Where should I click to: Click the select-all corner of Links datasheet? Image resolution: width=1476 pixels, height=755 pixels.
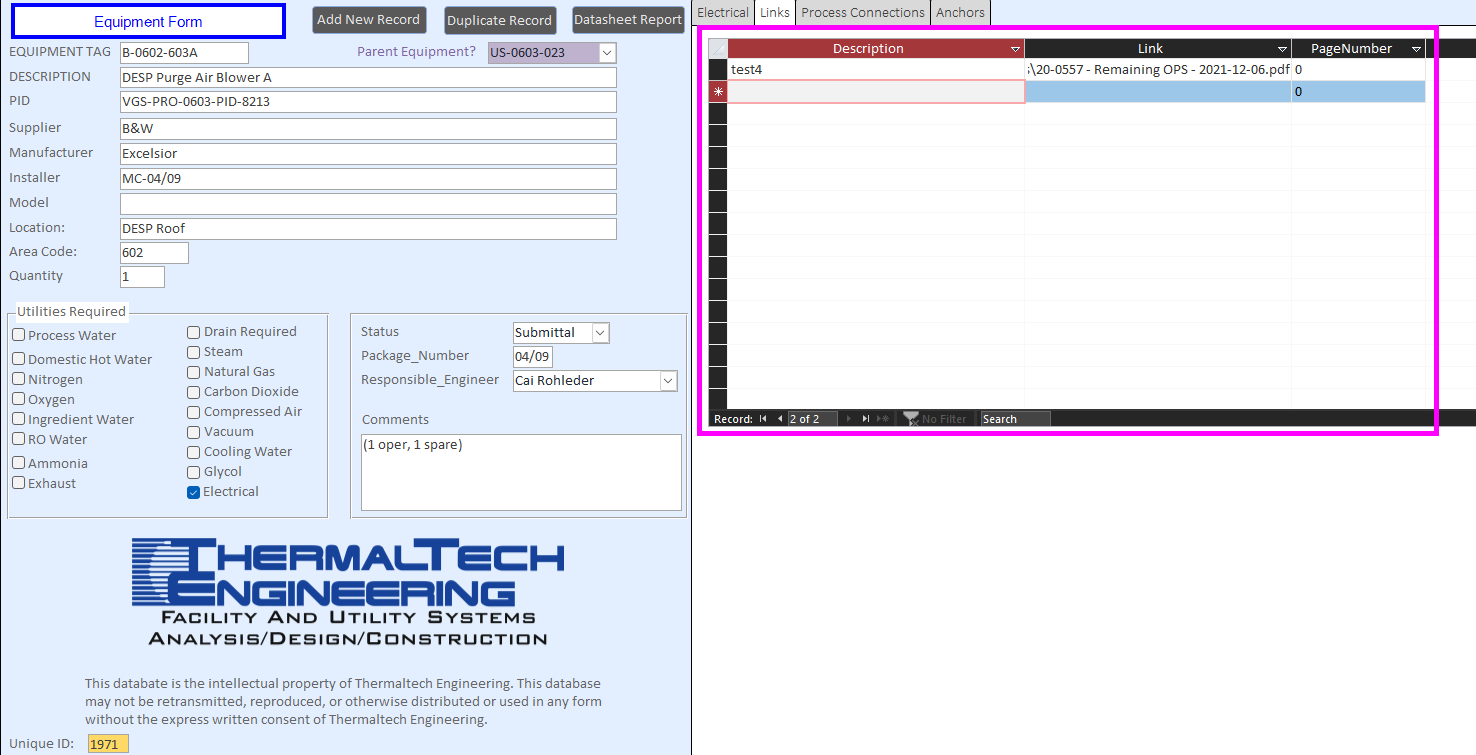coord(718,48)
